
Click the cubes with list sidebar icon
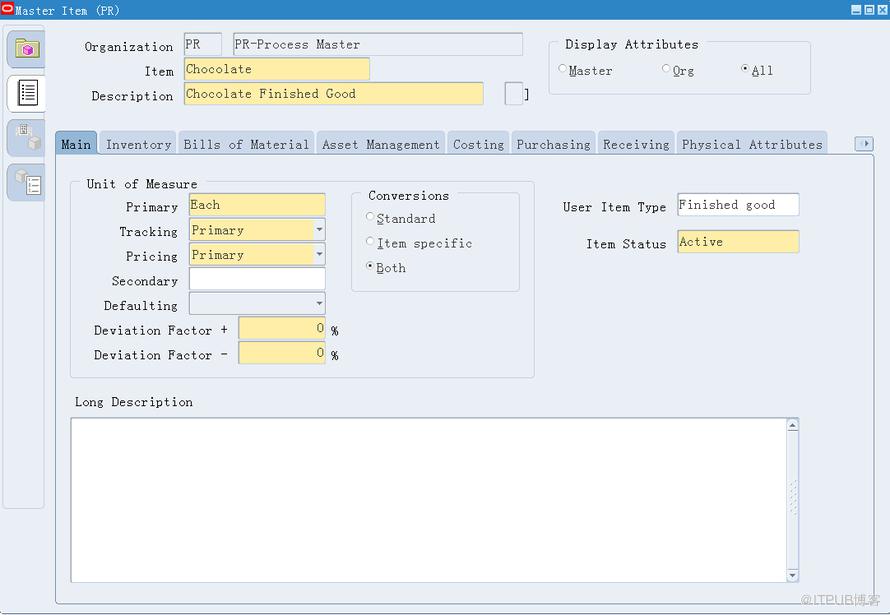pyautogui.click(x=27, y=182)
